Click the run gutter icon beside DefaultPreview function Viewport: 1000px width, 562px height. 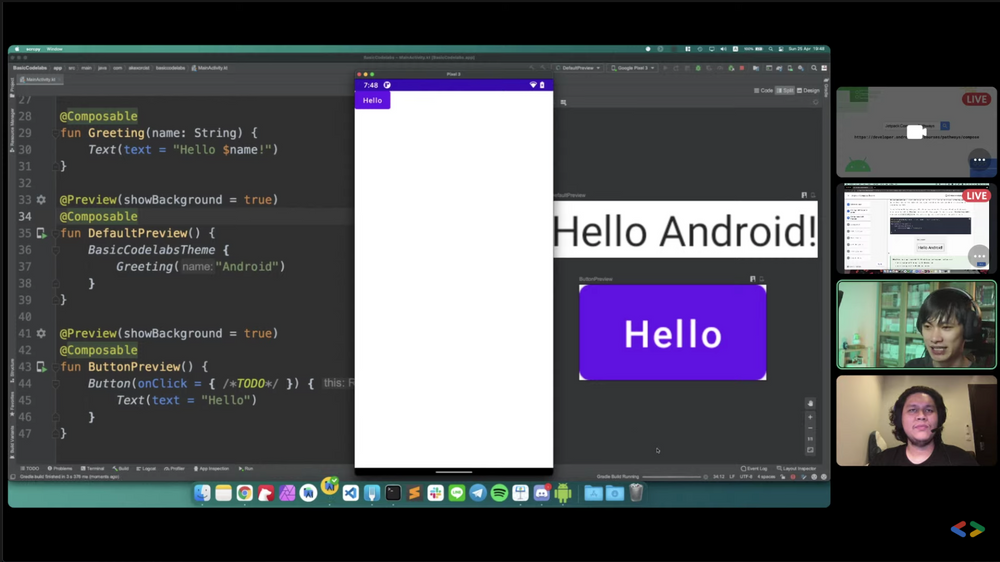click(41, 234)
